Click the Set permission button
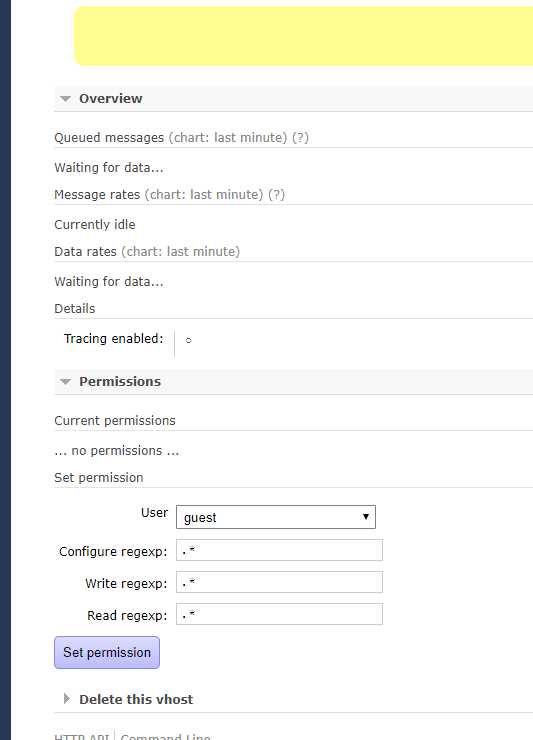The width and height of the screenshot is (533, 740). 107,653
